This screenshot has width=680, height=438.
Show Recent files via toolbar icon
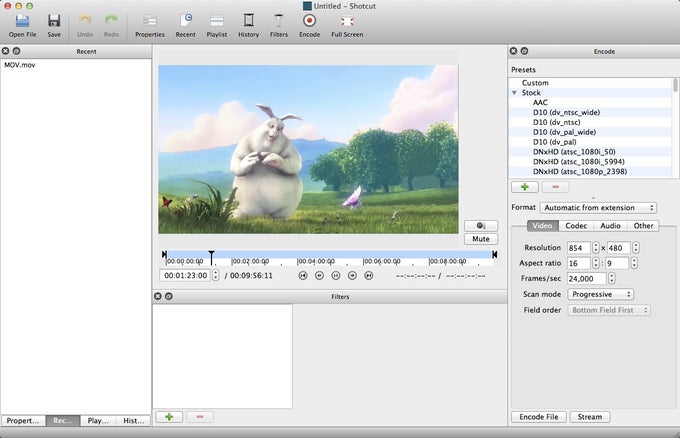[186, 26]
